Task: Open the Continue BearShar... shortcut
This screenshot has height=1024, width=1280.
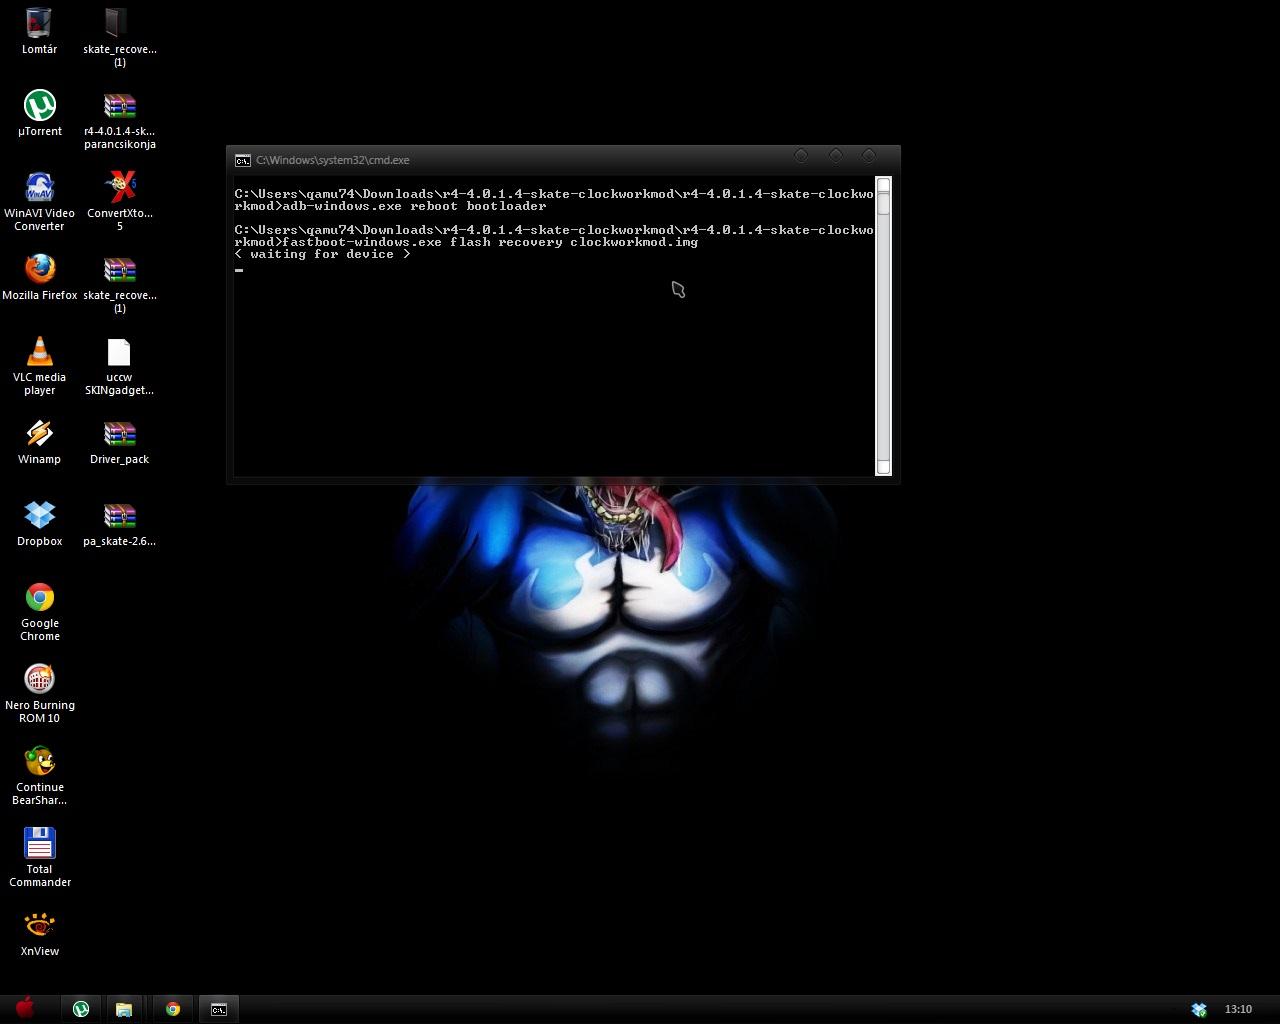Action: pos(40,775)
